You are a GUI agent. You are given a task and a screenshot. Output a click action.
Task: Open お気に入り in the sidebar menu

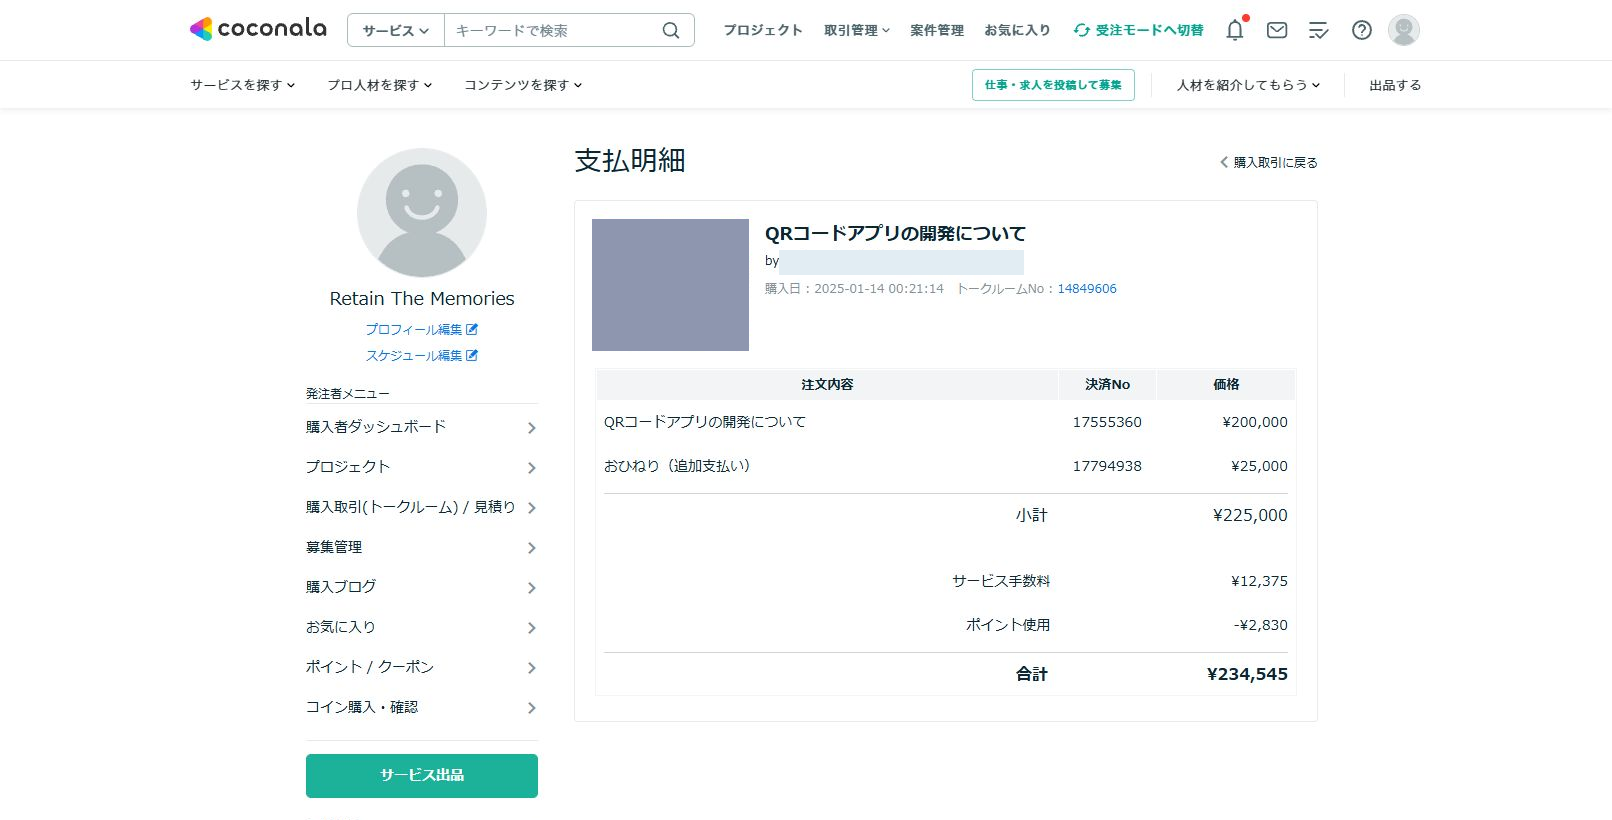pos(422,627)
